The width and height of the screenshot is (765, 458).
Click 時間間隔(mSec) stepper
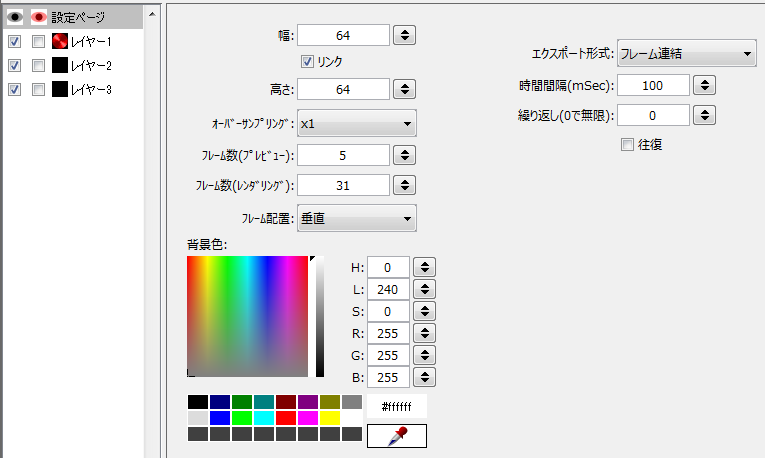705,85
